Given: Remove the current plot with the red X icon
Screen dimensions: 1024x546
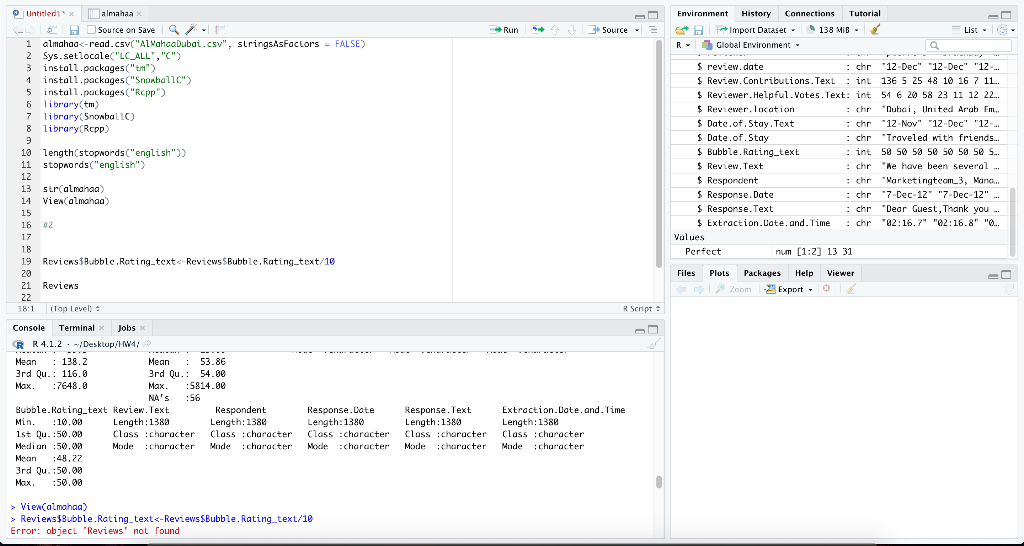Looking at the screenshot, I should tap(826, 289).
